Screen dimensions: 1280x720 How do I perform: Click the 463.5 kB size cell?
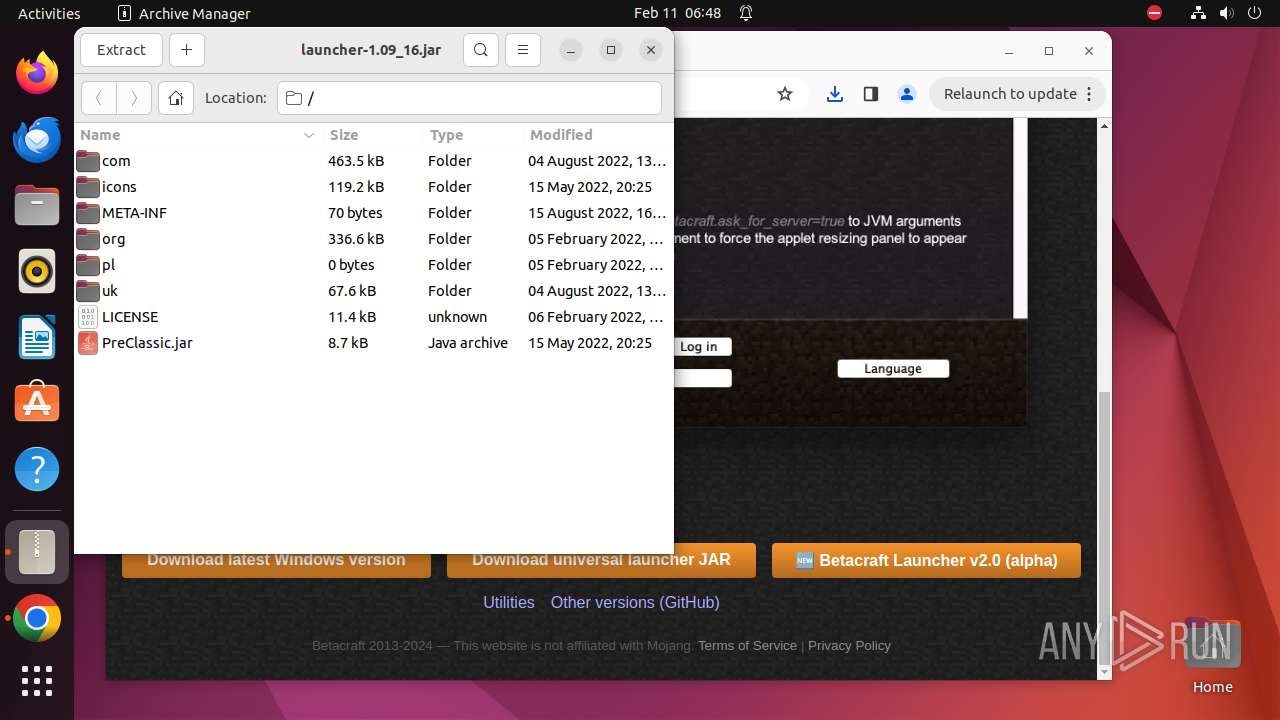tap(356, 161)
